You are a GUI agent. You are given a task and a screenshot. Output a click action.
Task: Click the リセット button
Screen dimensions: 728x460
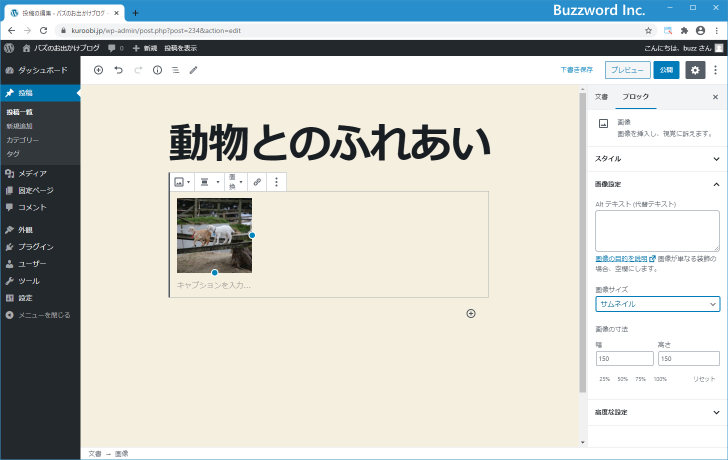[x=704, y=379]
